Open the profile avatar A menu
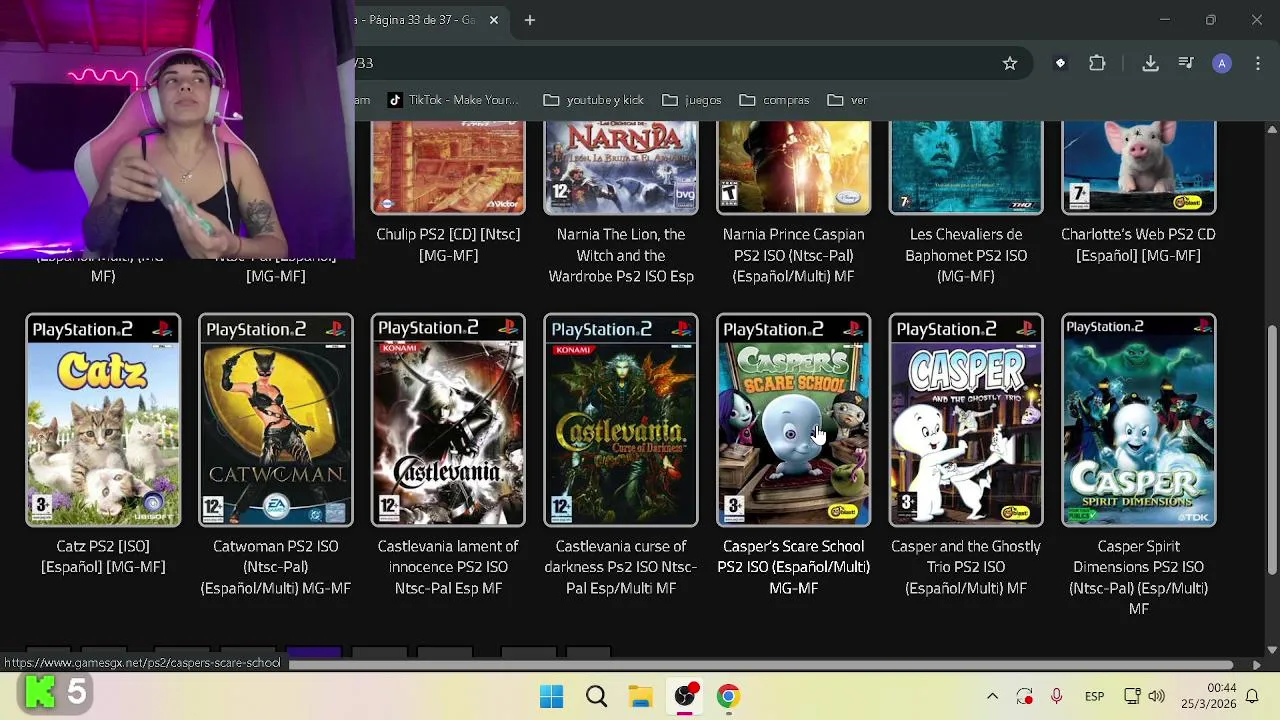Screen dimensions: 1280x720 pos(1222,63)
